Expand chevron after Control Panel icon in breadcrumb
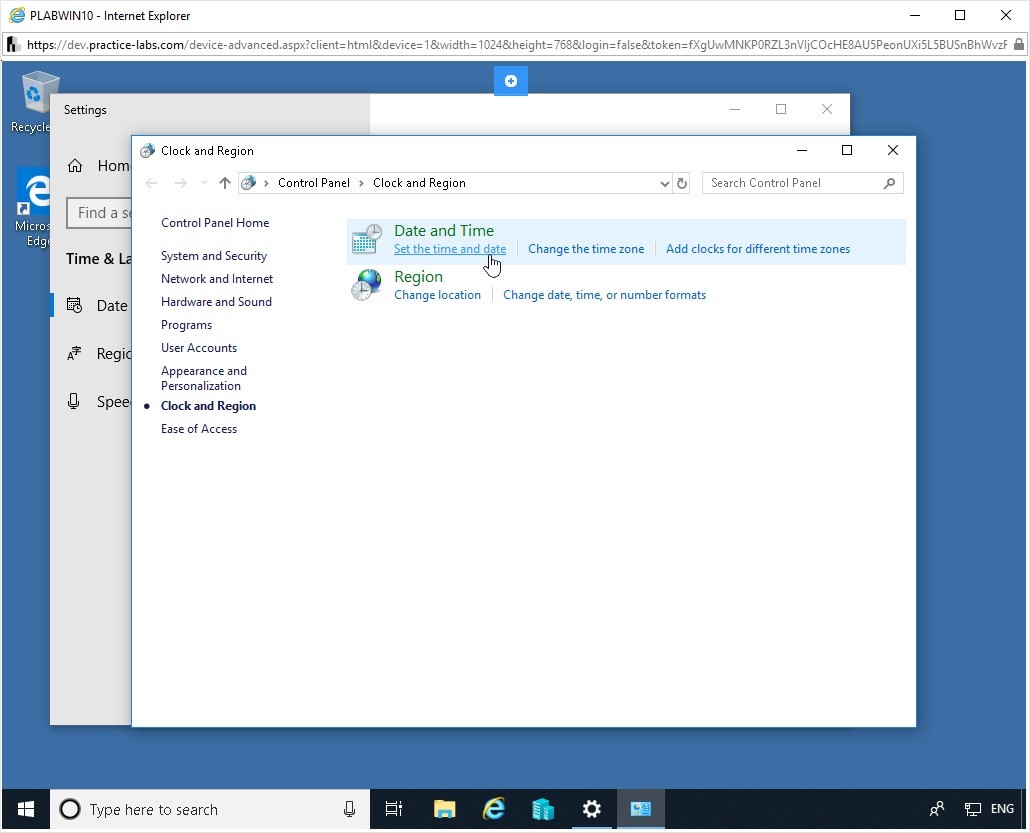The height and width of the screenshot is (833, 1030). tap(266, 183)
